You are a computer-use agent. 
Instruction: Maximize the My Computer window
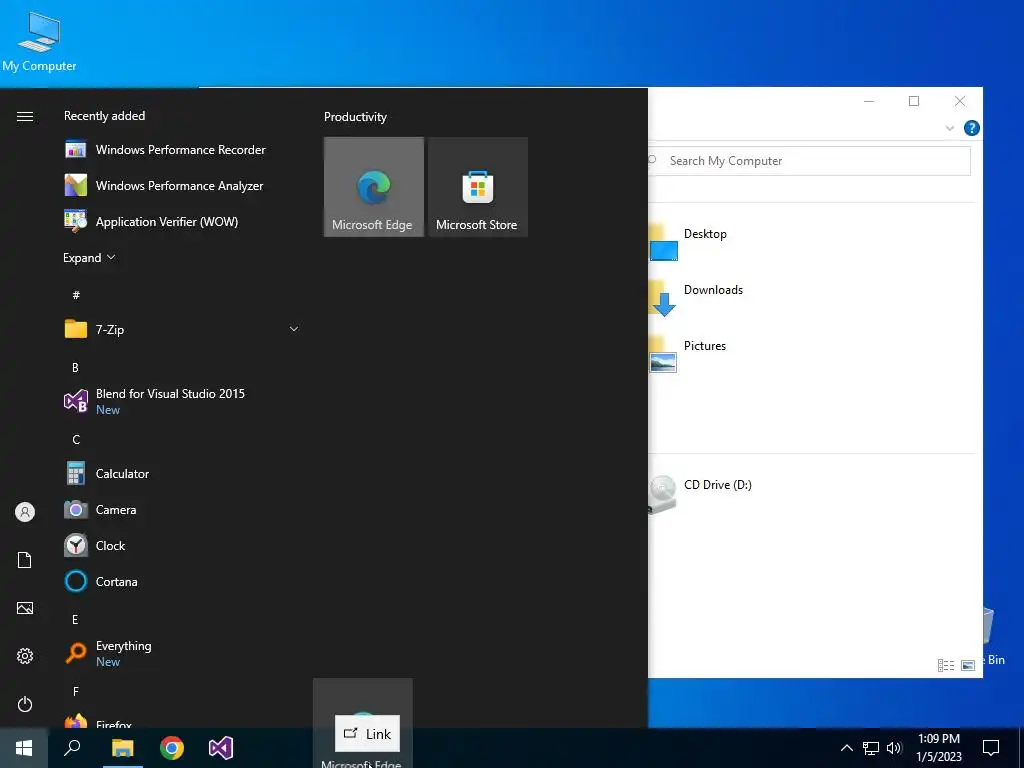[x=914, y=101]
